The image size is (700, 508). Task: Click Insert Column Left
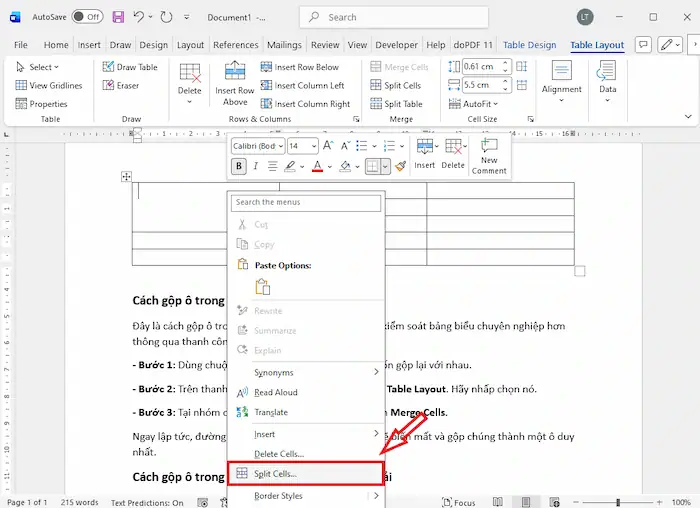(x=302, y=85)
